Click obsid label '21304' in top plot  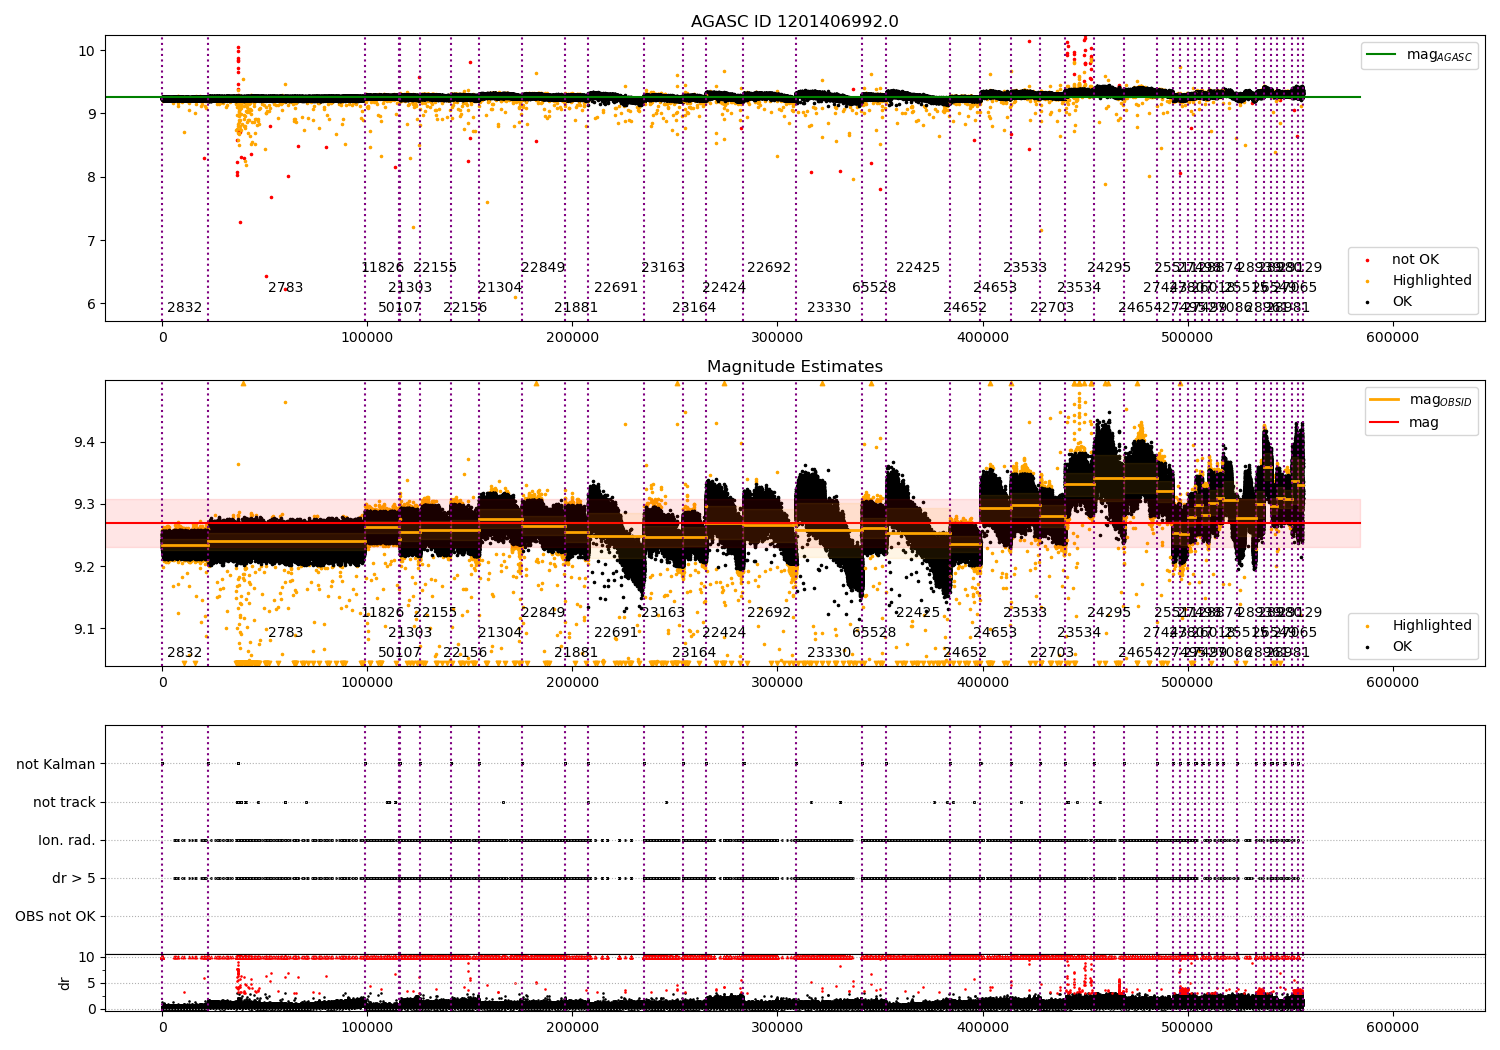(500, 288)
